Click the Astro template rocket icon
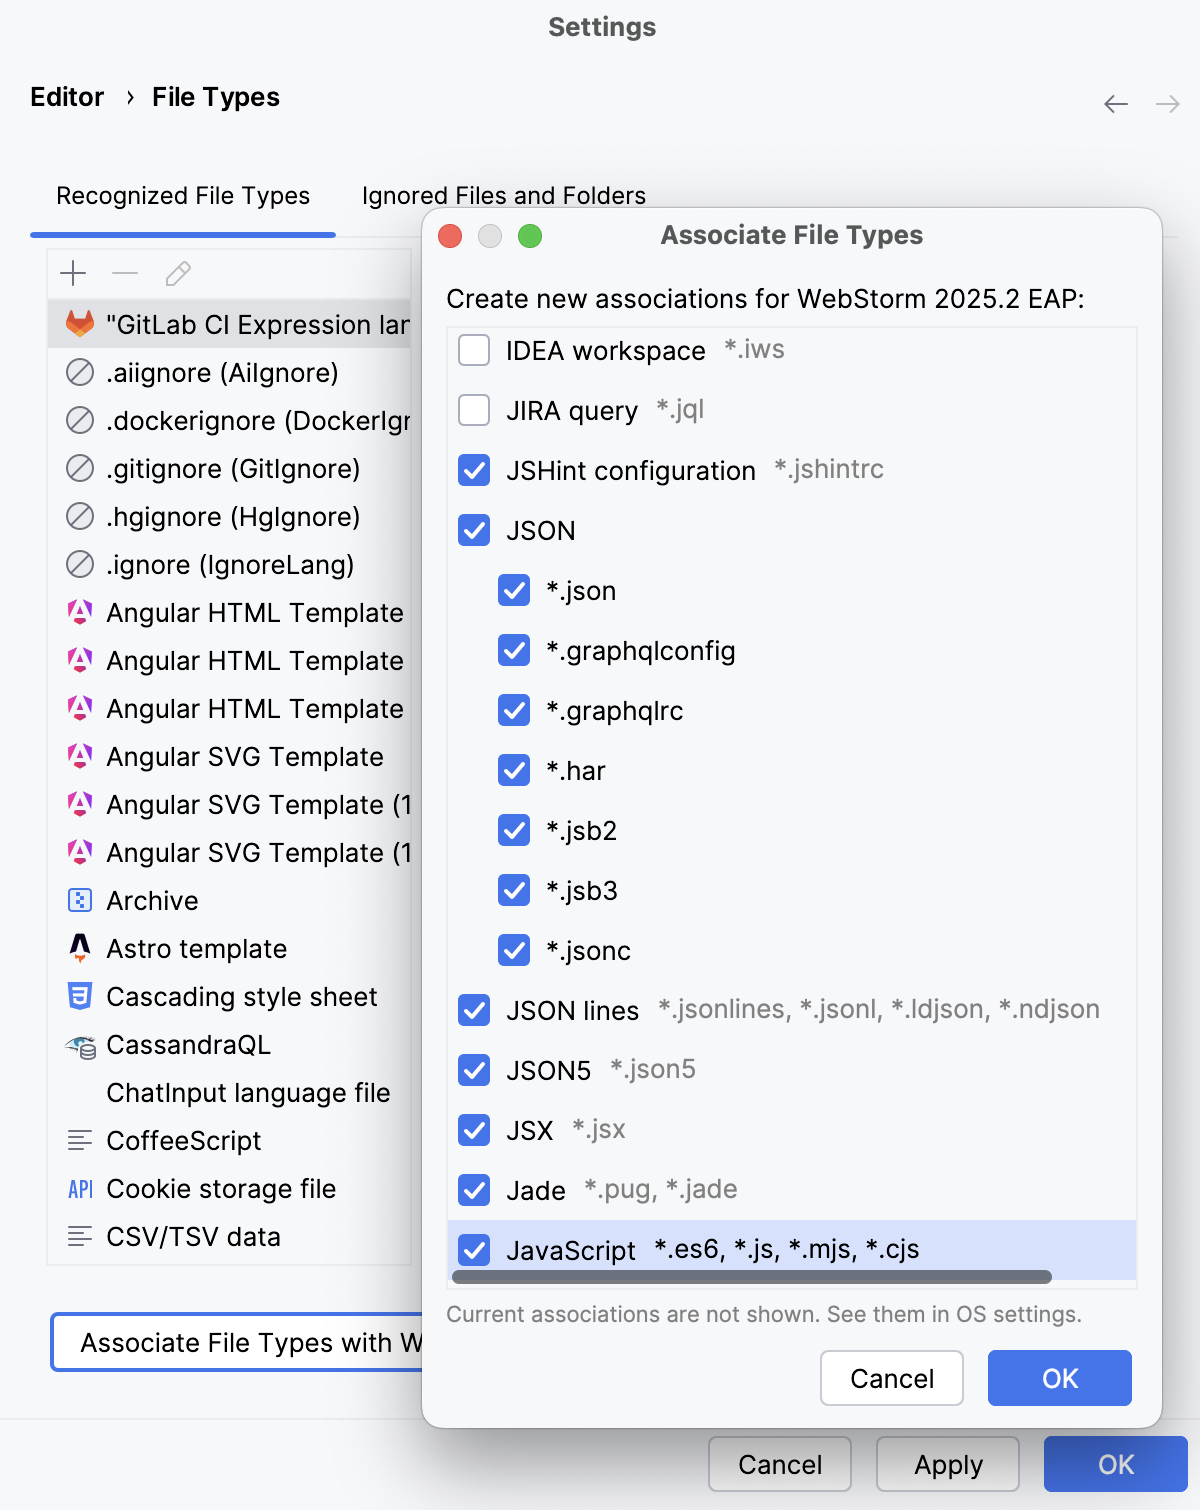The image size is (1200, 1510). point(79,948)
